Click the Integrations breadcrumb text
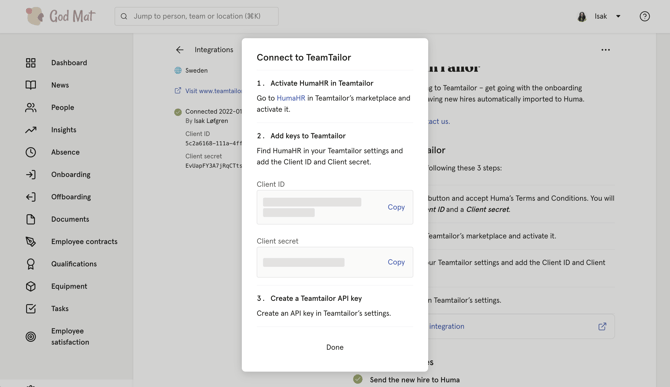The width and height of the screenshot is (670, 387). point(214,50)
